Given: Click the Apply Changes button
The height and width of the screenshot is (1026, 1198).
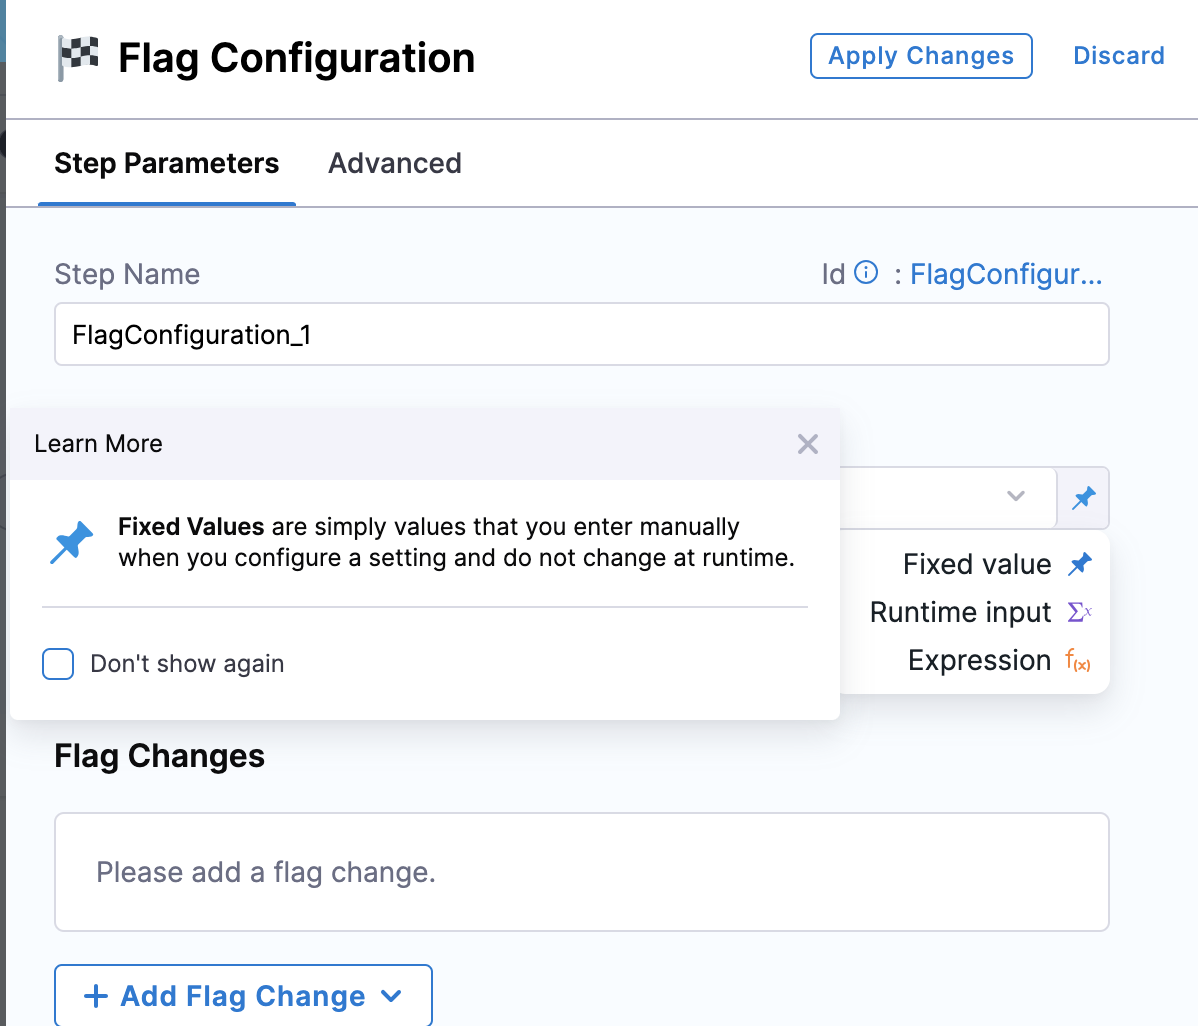Looking at the screenshot, I should point(920,56).
